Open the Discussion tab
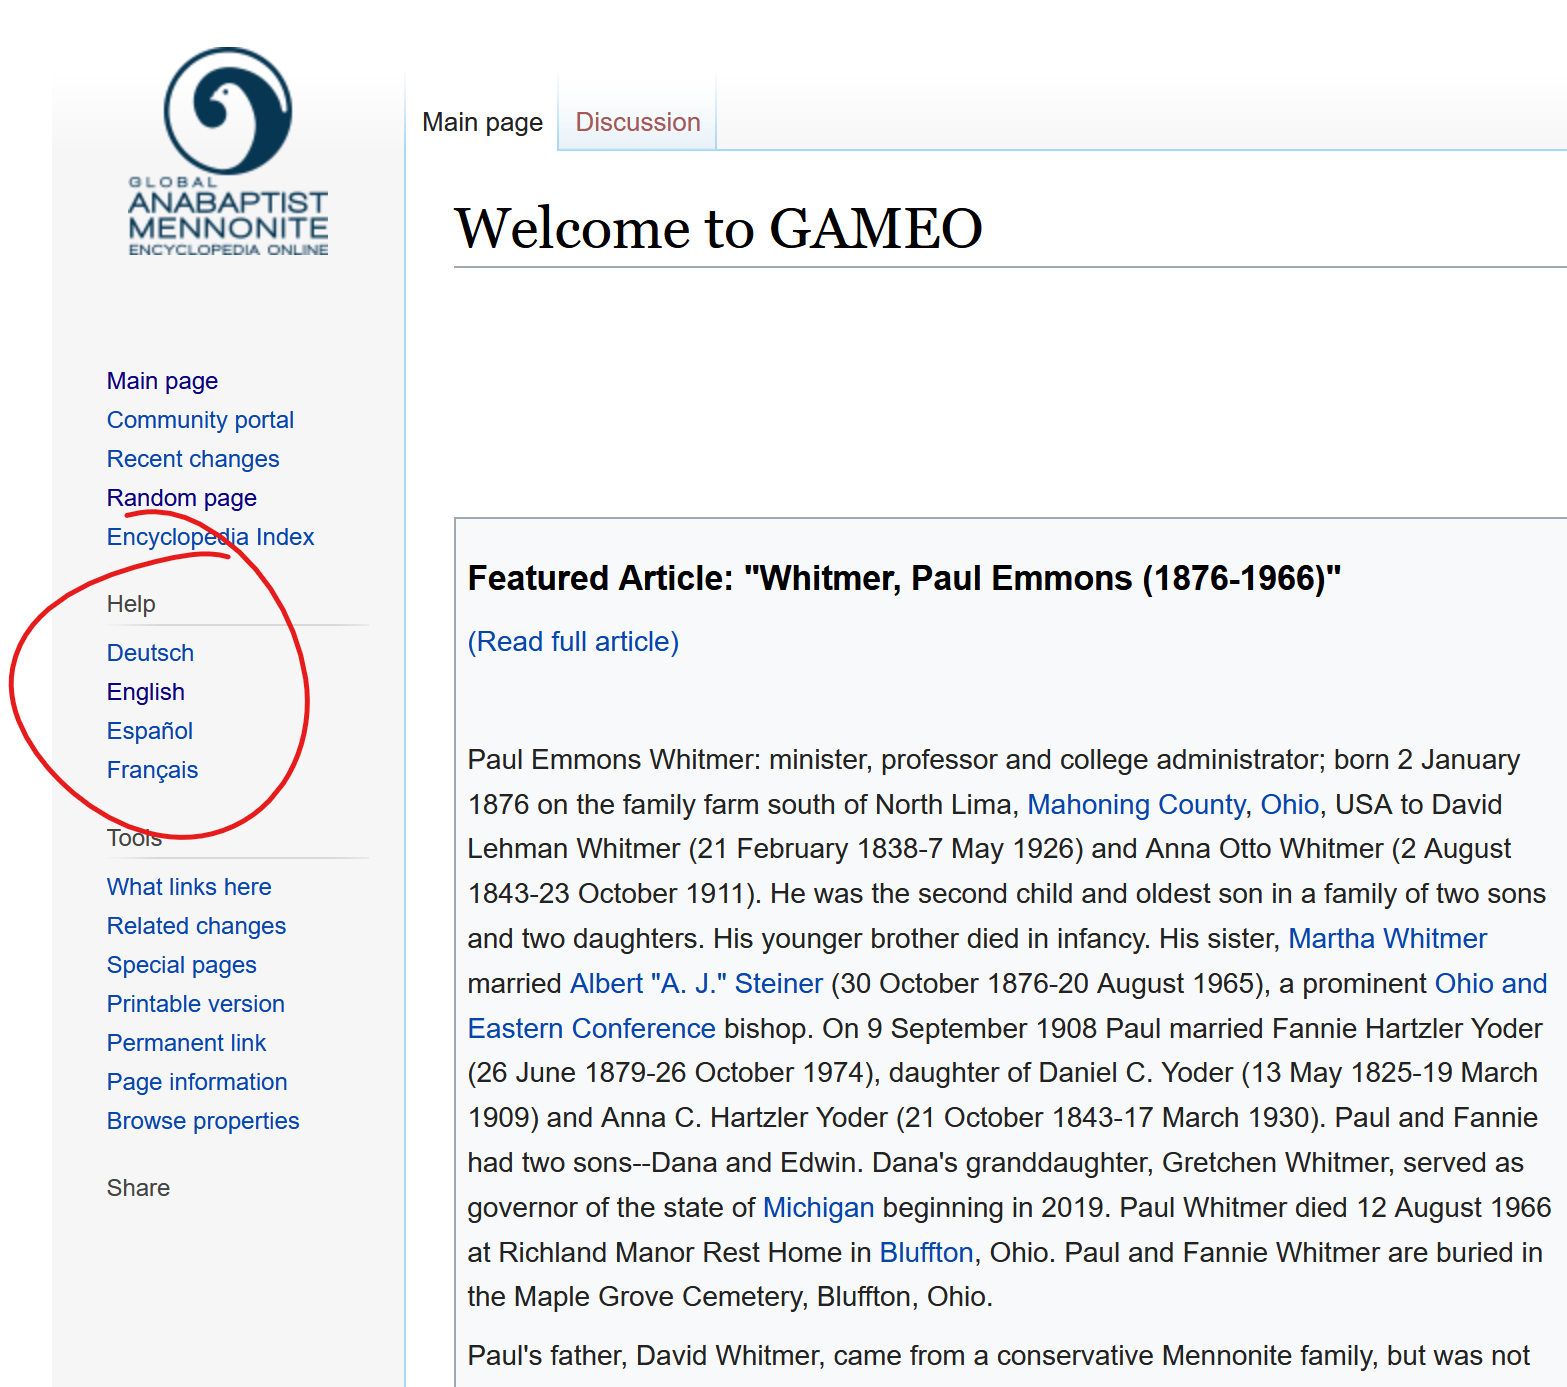The width and height of the screenshot is (1567, 1387). pos(637,122)
